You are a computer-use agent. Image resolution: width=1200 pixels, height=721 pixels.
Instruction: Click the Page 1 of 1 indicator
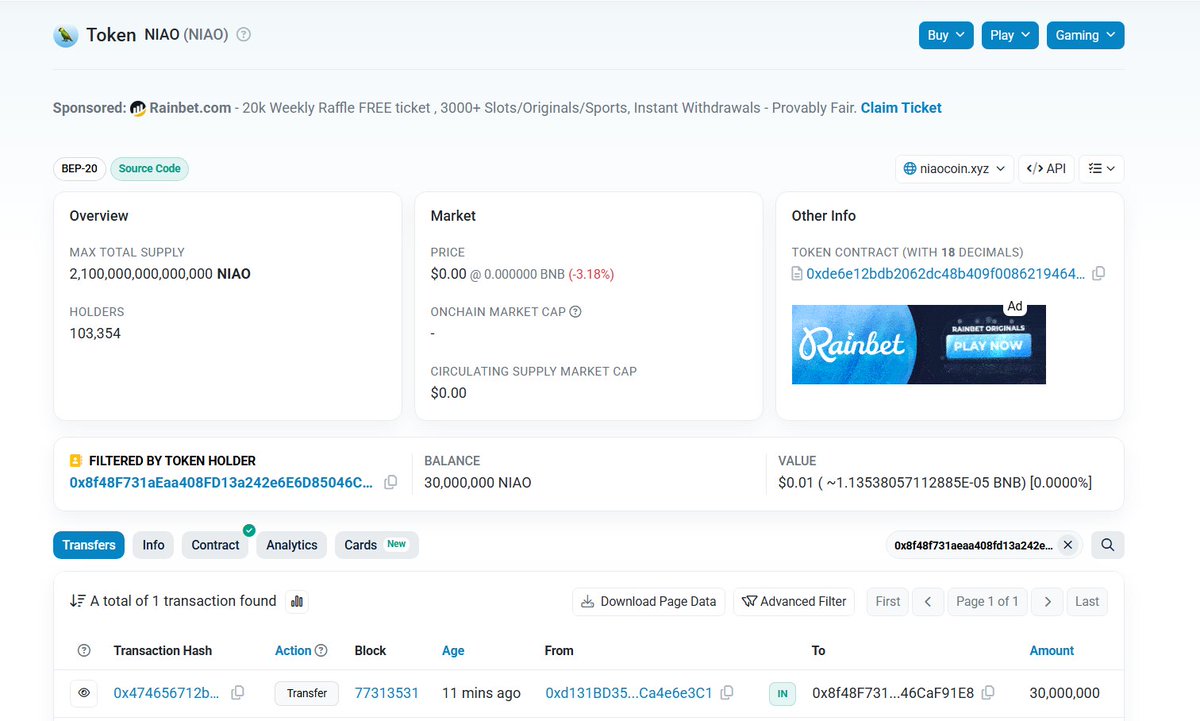click(988, 601)
